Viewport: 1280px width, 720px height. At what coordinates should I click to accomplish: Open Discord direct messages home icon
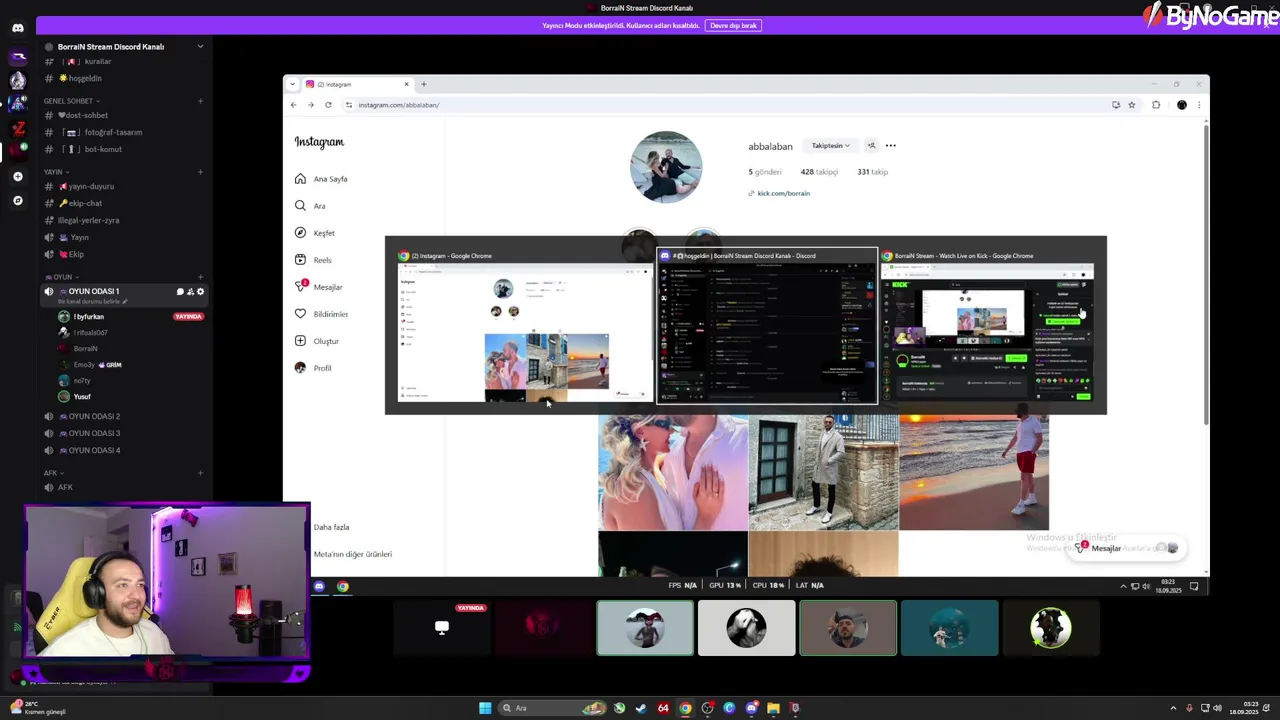[17, 28]
